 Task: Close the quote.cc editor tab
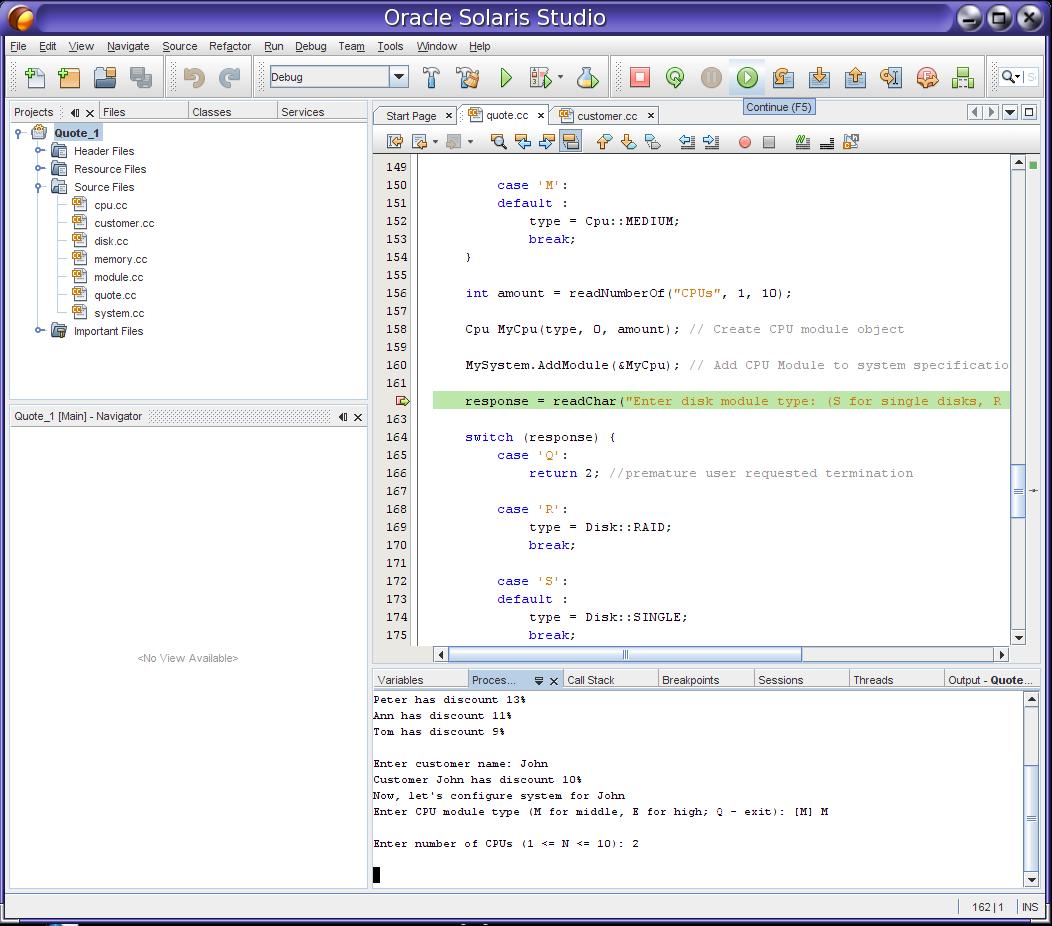(x=542, y=116)
